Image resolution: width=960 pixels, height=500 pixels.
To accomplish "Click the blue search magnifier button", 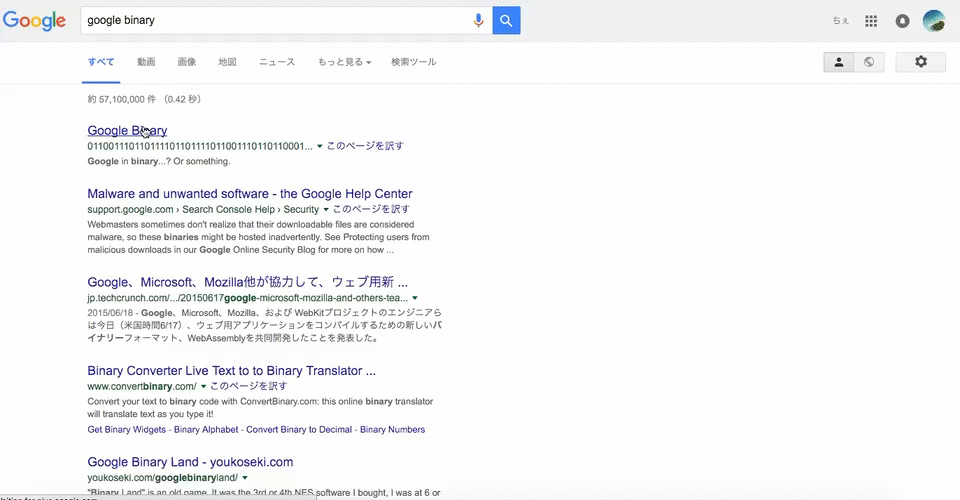I will [506, 20].
